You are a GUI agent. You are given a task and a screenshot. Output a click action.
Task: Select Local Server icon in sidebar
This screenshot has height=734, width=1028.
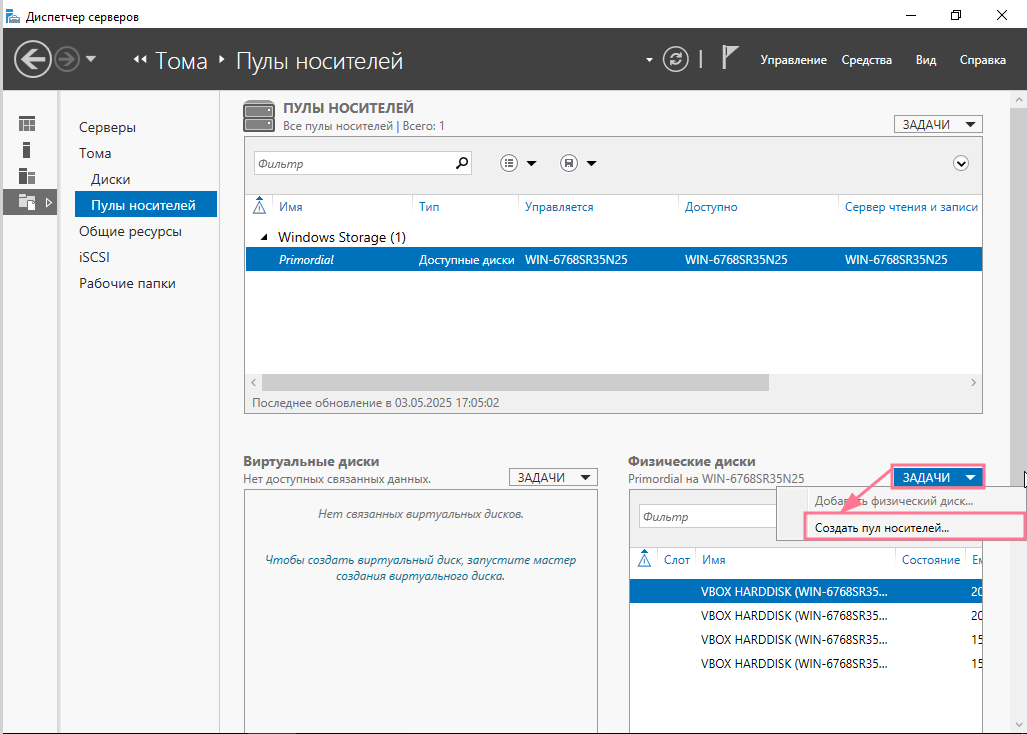(27, 150)
